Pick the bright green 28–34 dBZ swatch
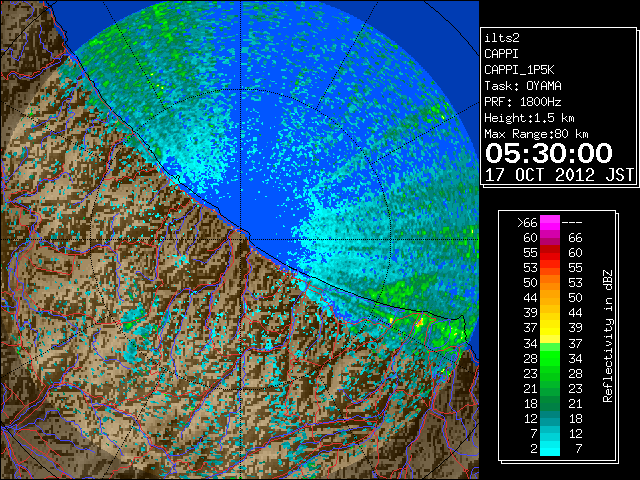The height and width of the screenshot is (480, 640). coord(550,358)
